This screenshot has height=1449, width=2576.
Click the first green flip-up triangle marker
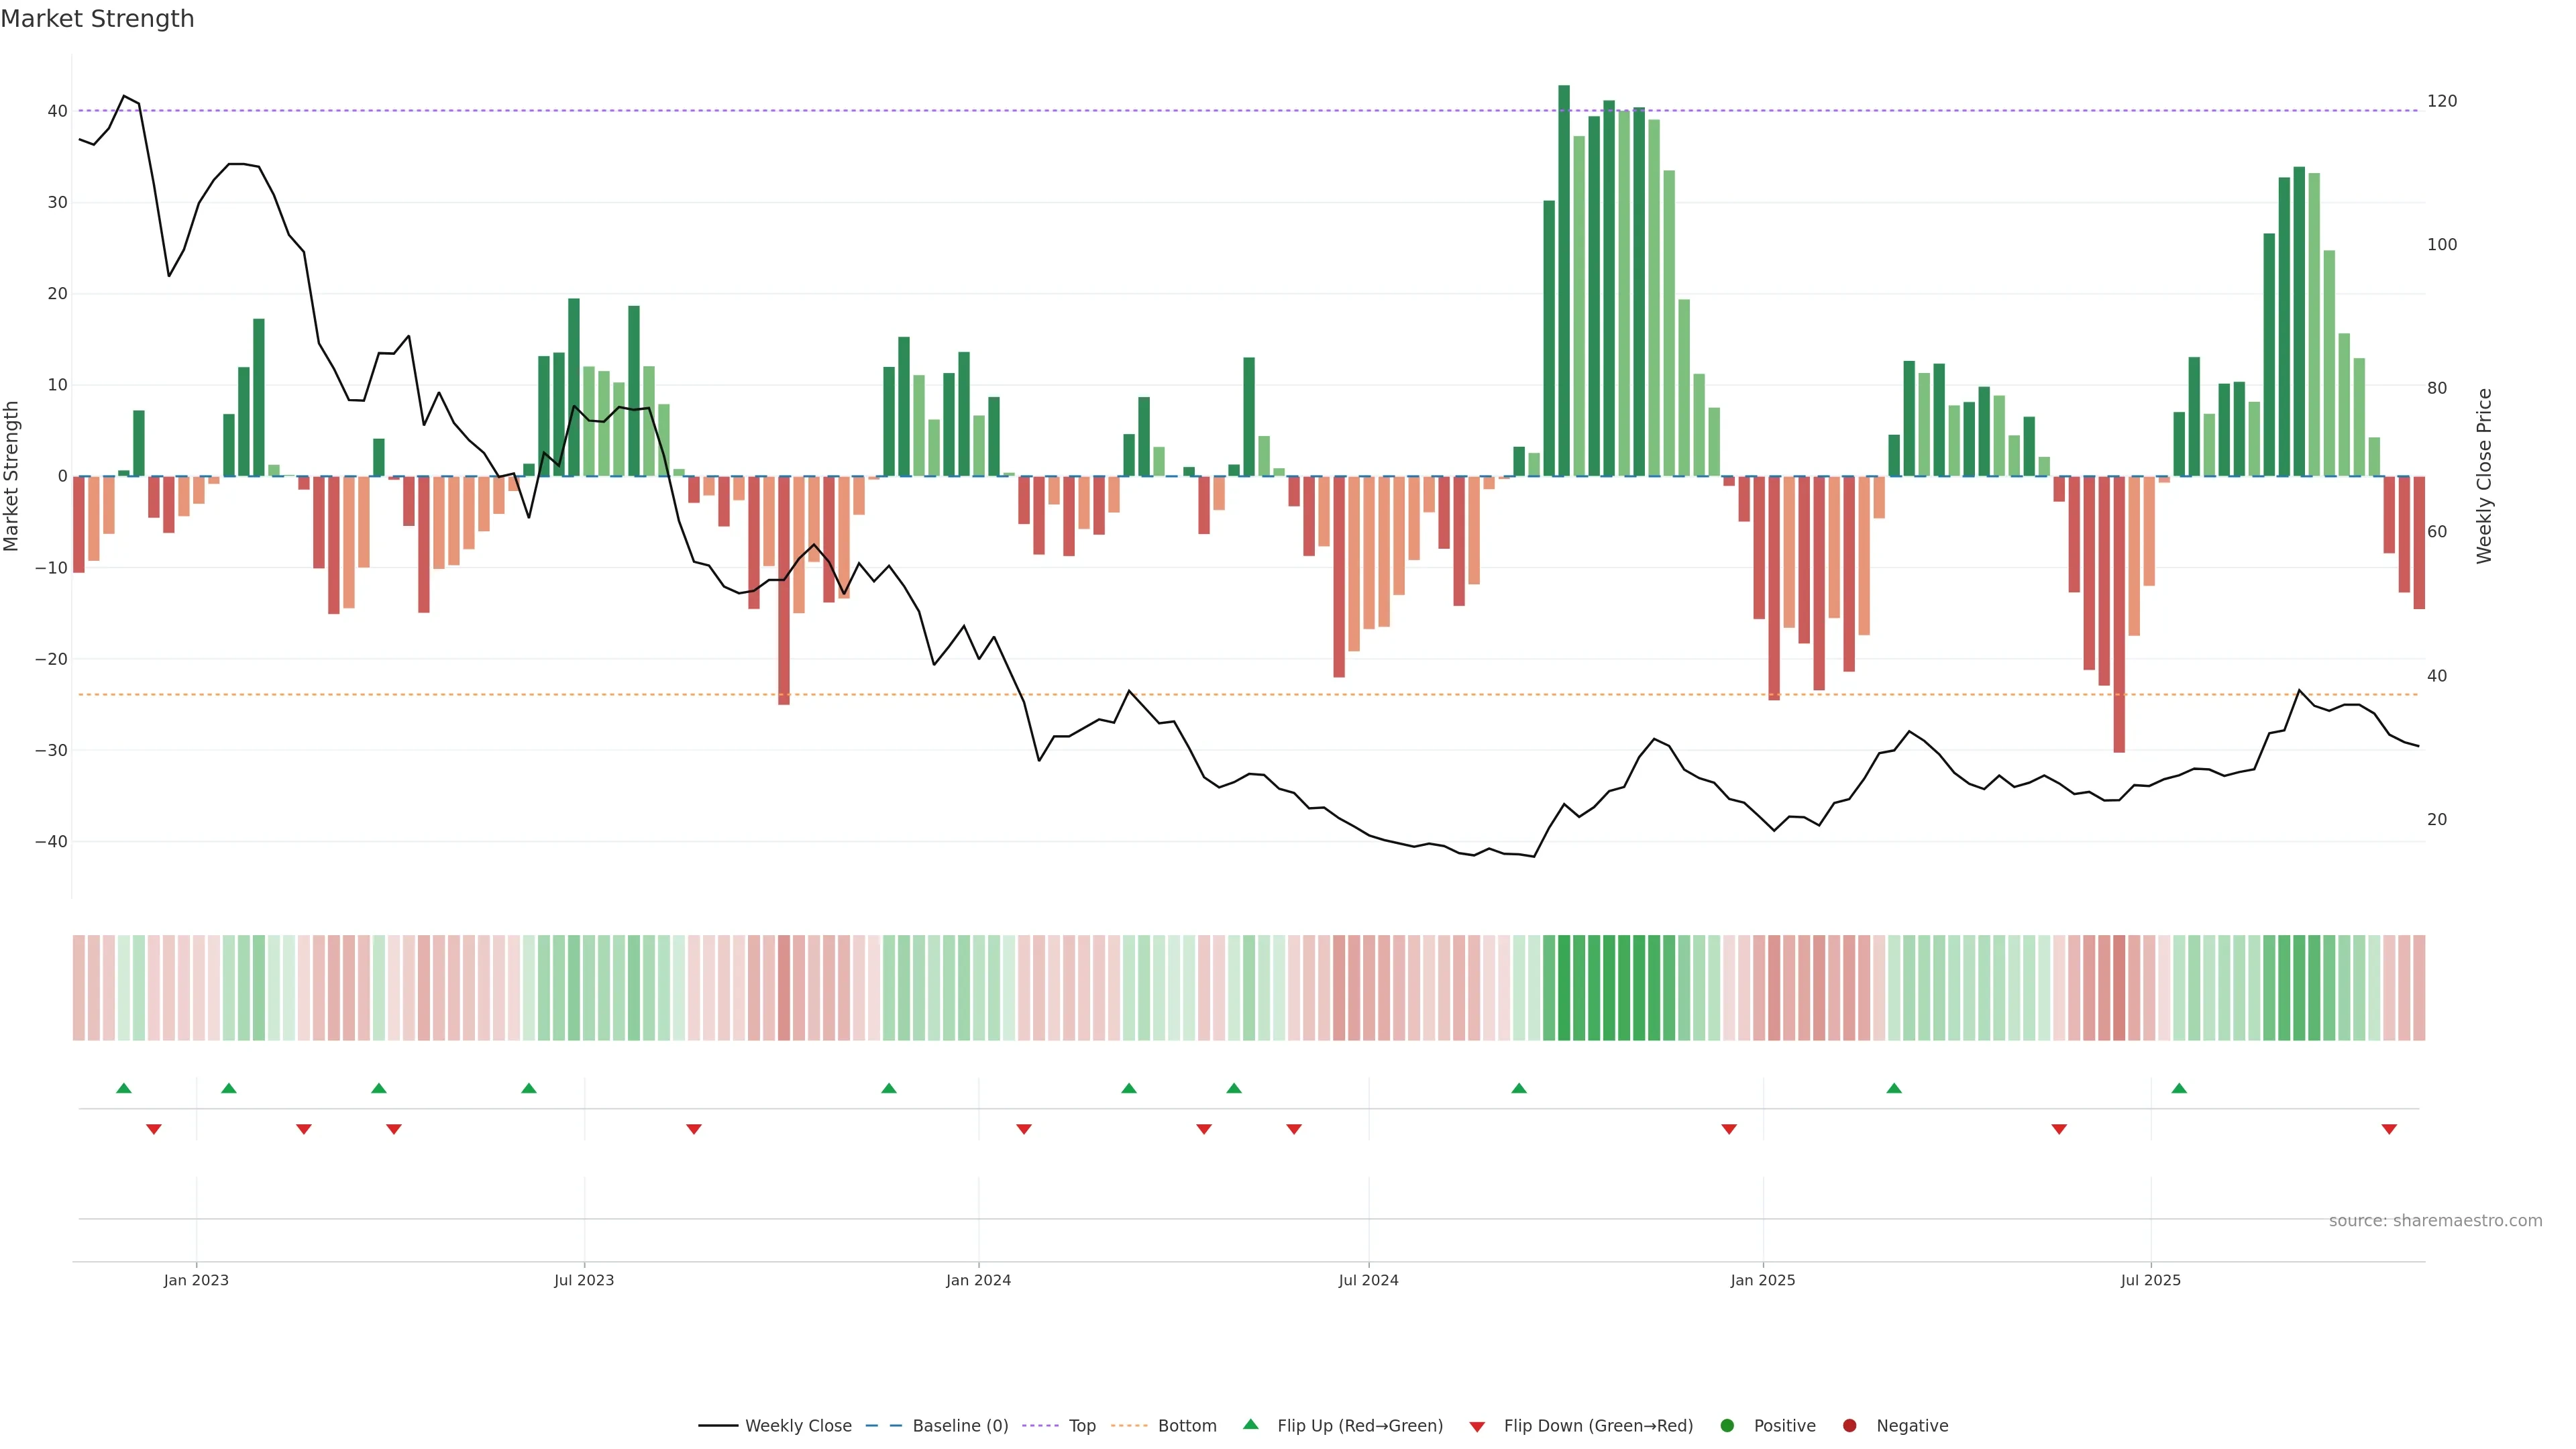124,1088
